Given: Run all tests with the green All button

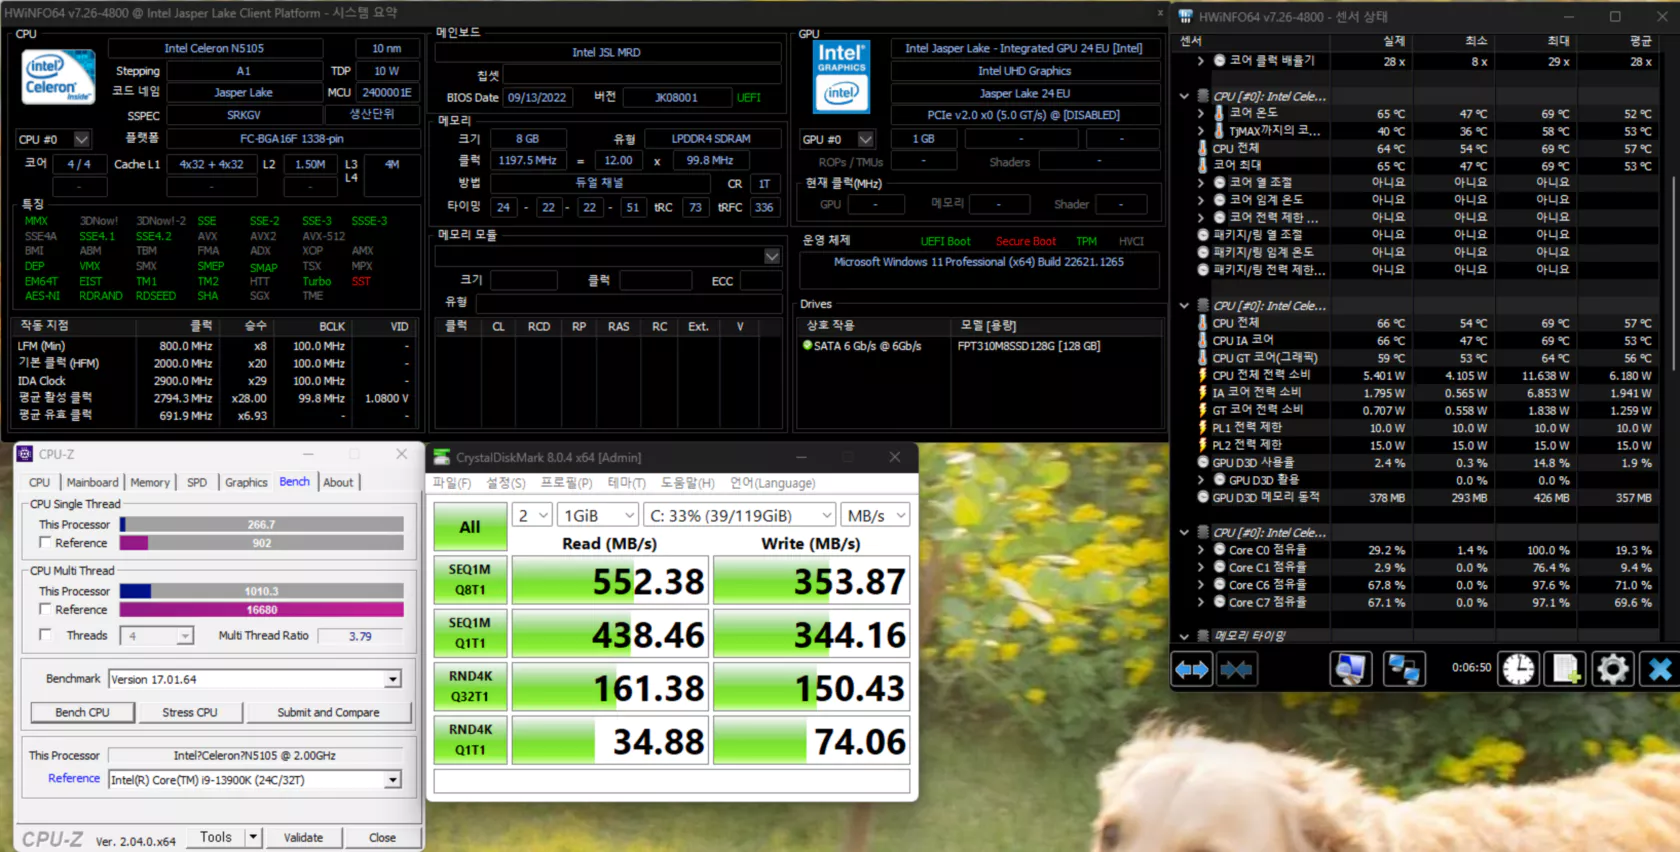Looking at the screenshot, I should pyautogui.click(x=470, y=527).
